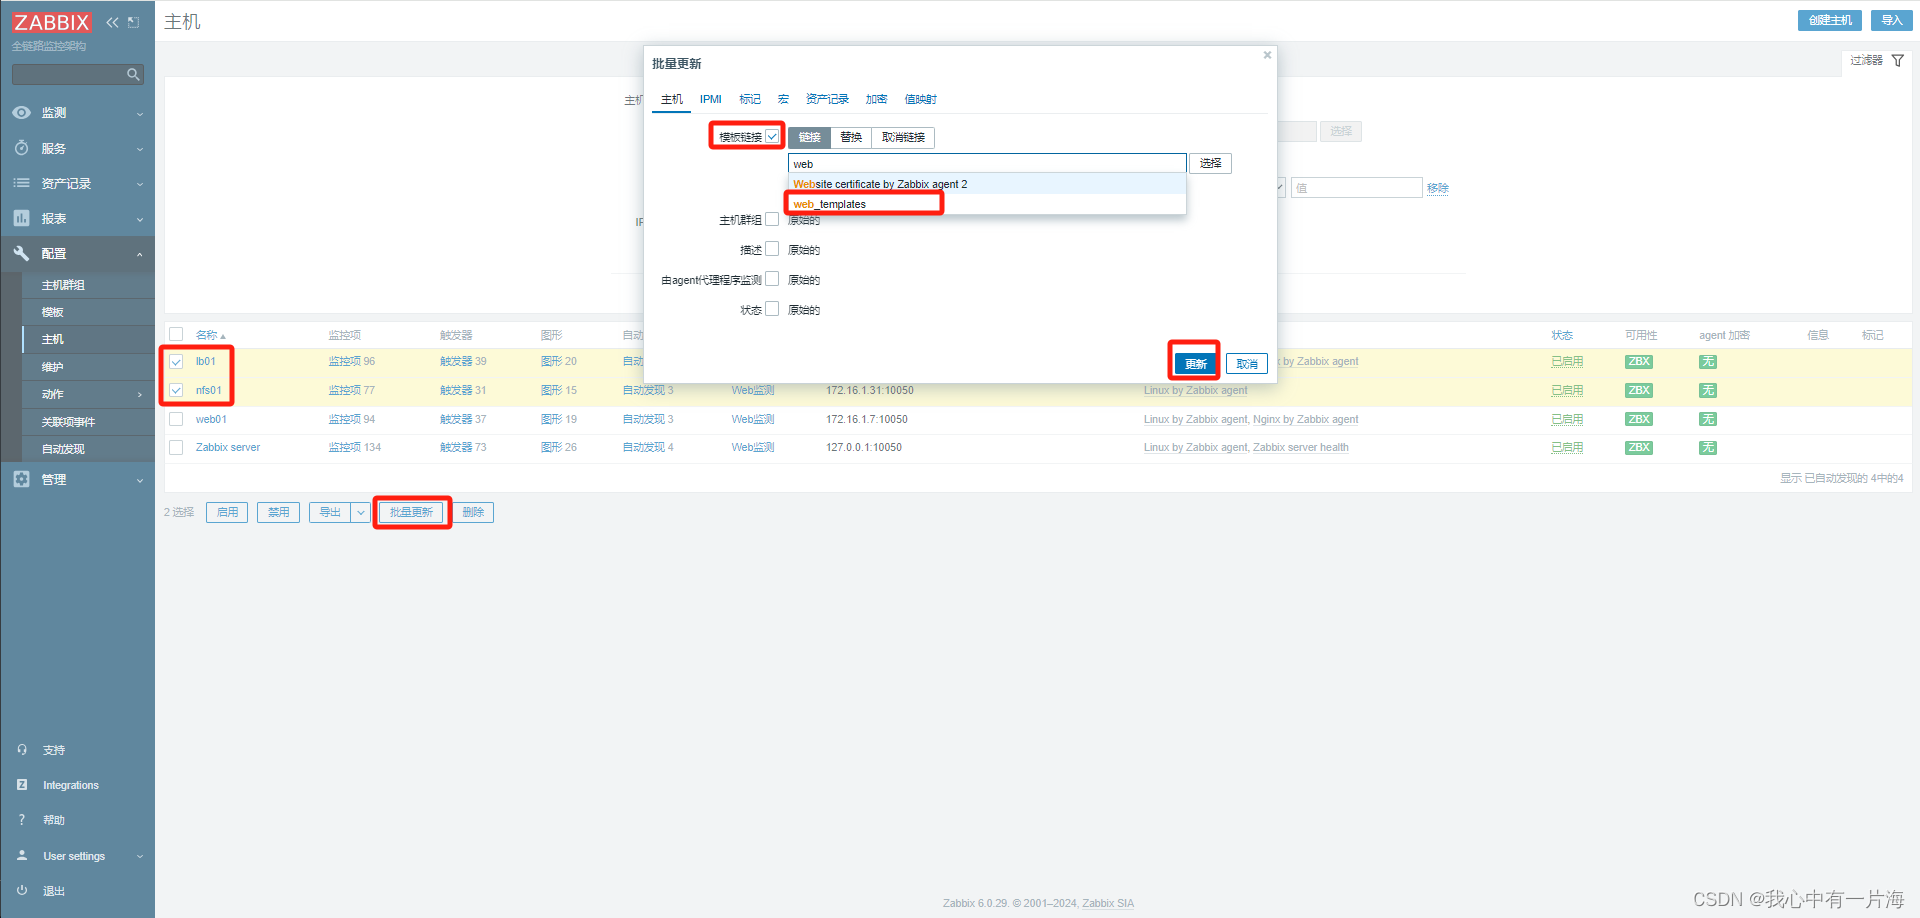The image size is (1920, 918).
Task: Choose web_templates from suggestions
Action: point(987,204)
